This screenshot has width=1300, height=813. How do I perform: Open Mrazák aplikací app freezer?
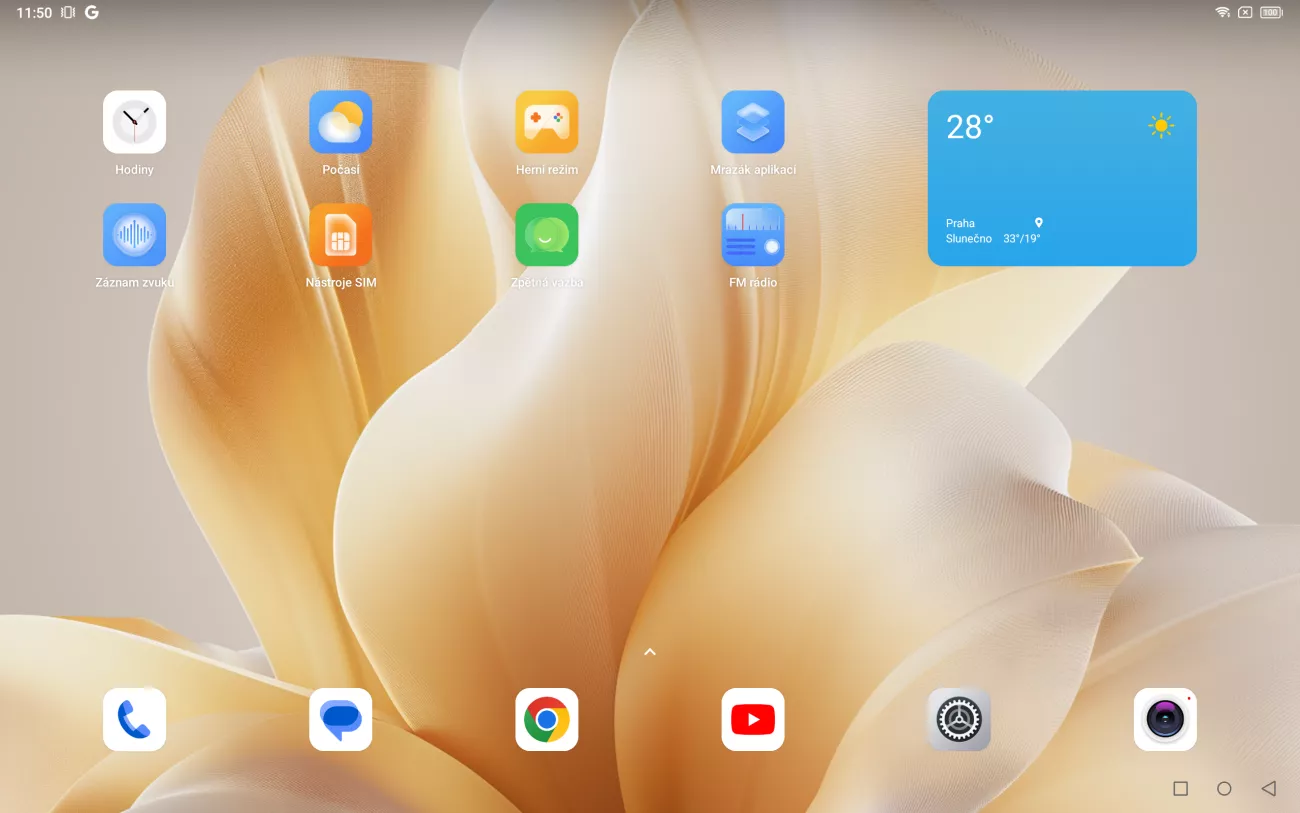point(752,122)
